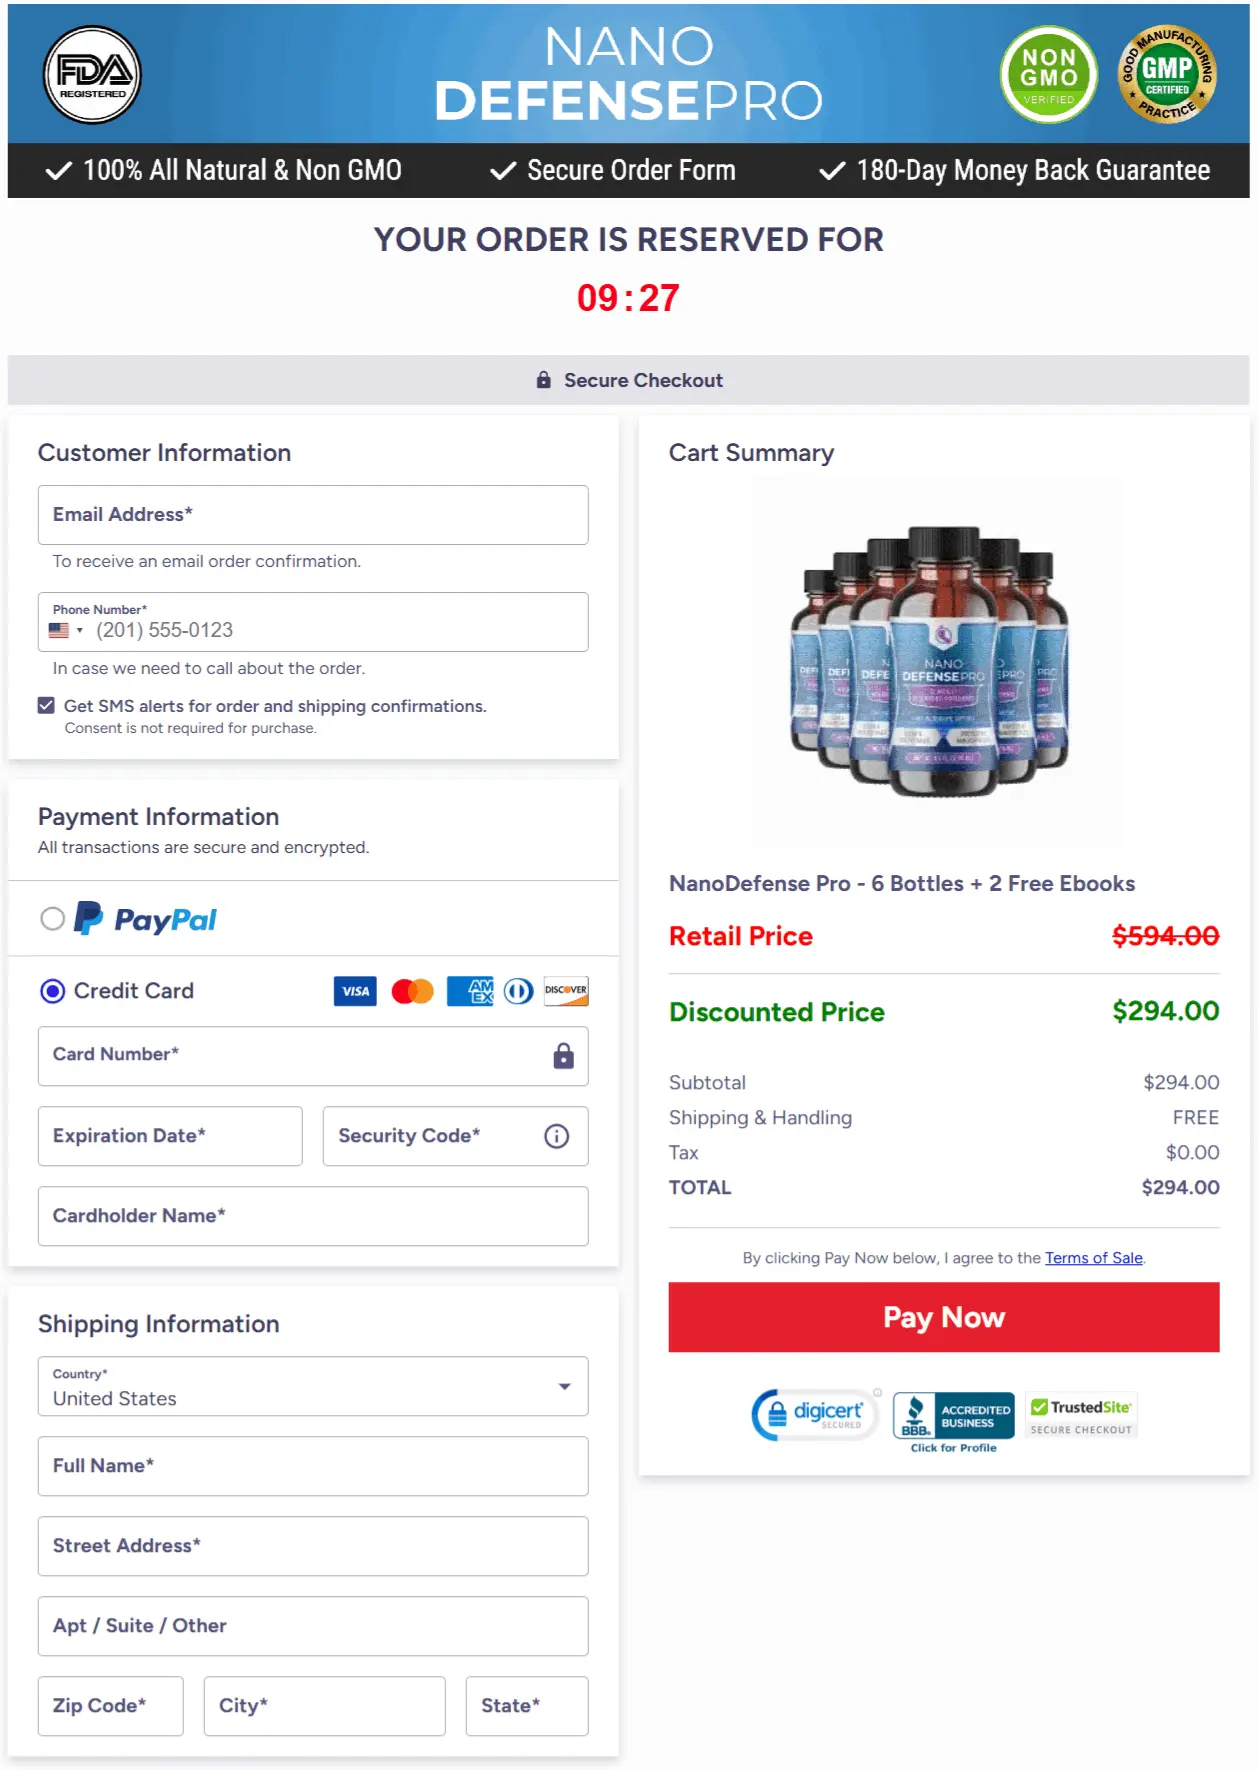Viewport: 1258px width, 1770px height.
Task: Select the Visa card icon
Action: coord(355,991)
